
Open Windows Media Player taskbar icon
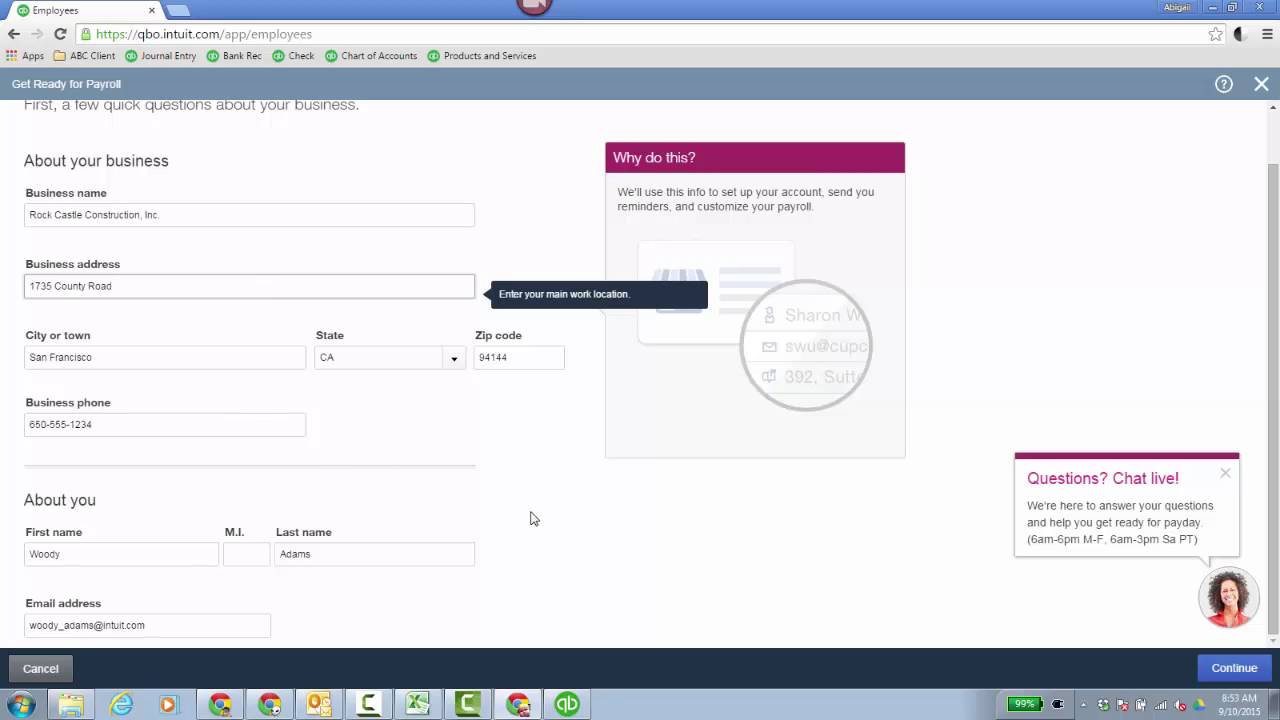(x=169, y=704)
